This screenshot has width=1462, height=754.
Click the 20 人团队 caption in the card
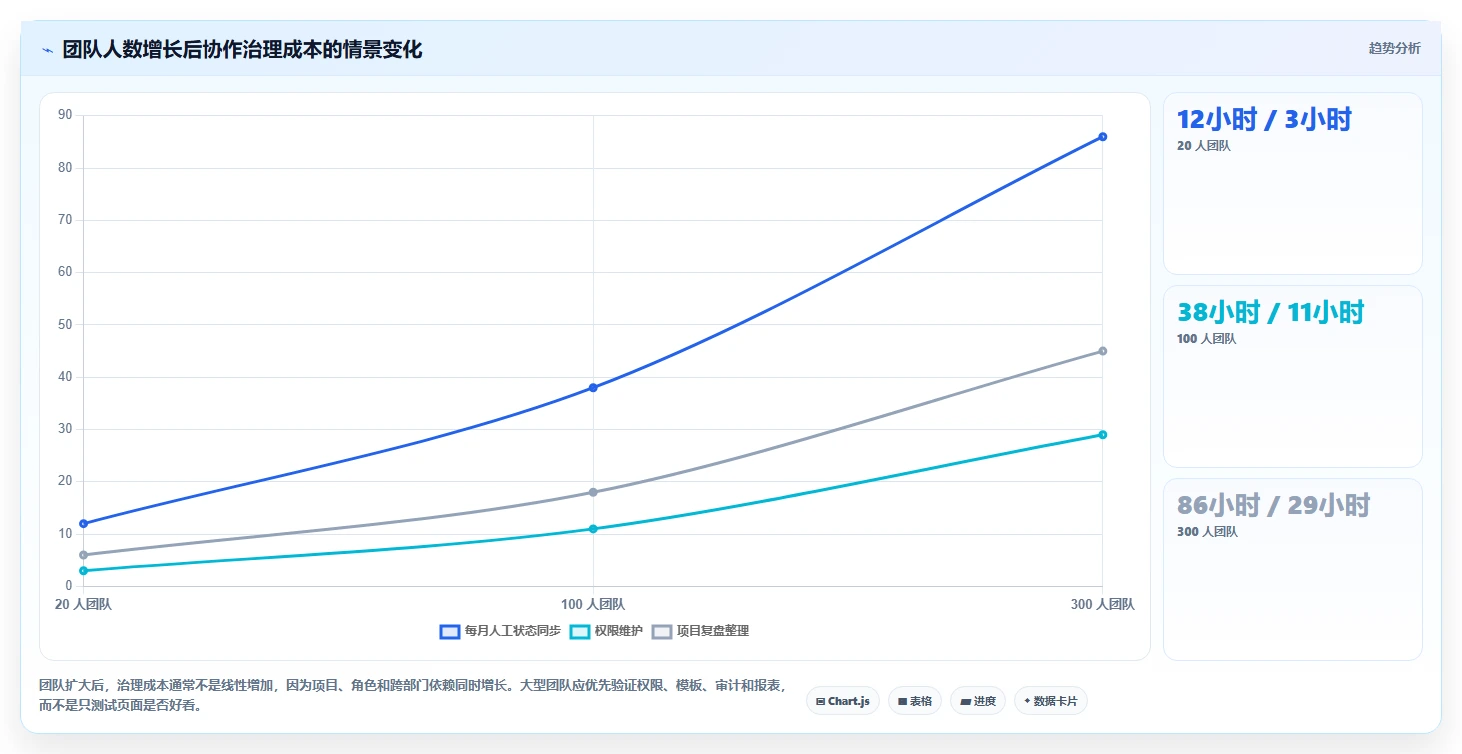(x=1204, y=146)
